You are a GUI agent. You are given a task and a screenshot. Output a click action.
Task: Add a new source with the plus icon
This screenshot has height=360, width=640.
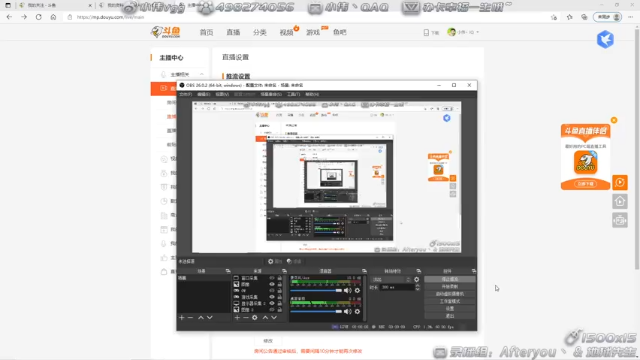pyautogui.click(x=237, y=318)
